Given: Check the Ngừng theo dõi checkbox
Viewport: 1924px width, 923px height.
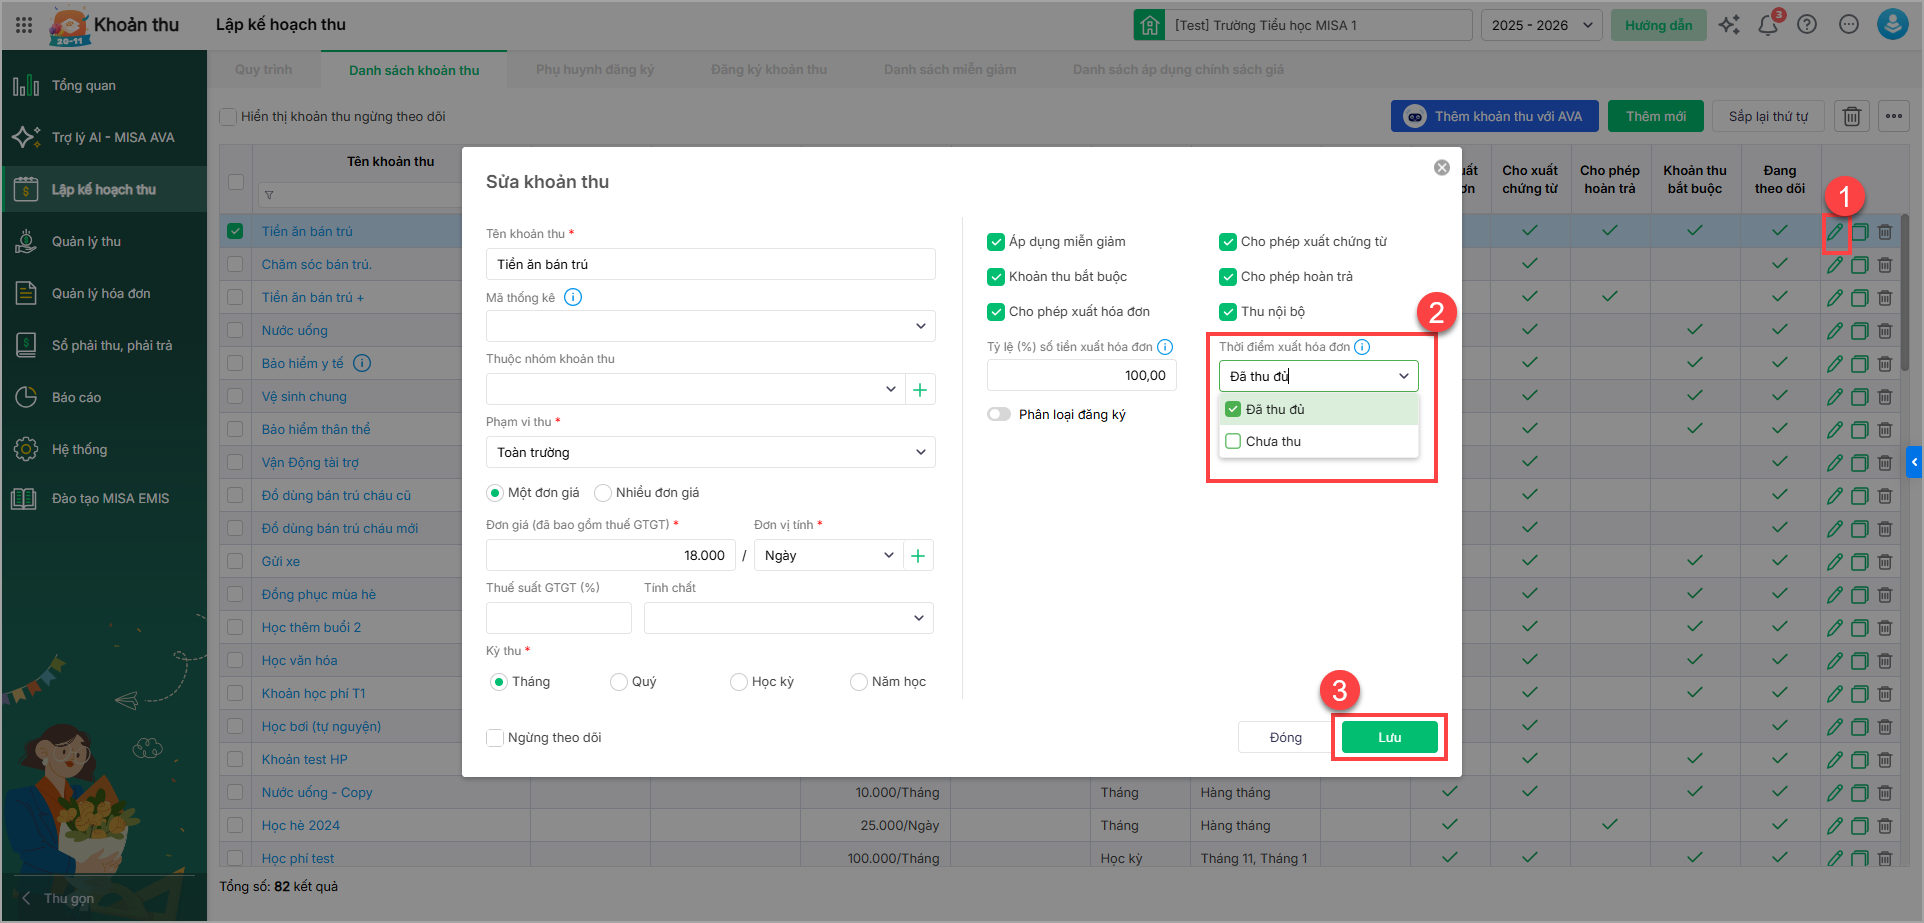Looking at the screenshot, I should pyautogui.click(x=495, y=738).
